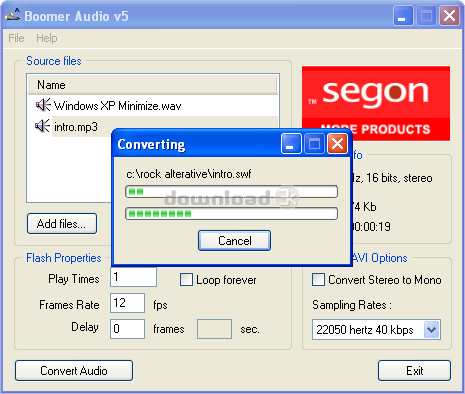This screenshot has width=465, height=394.
Task: Open the File menu
Action: [x=16, y=38]
